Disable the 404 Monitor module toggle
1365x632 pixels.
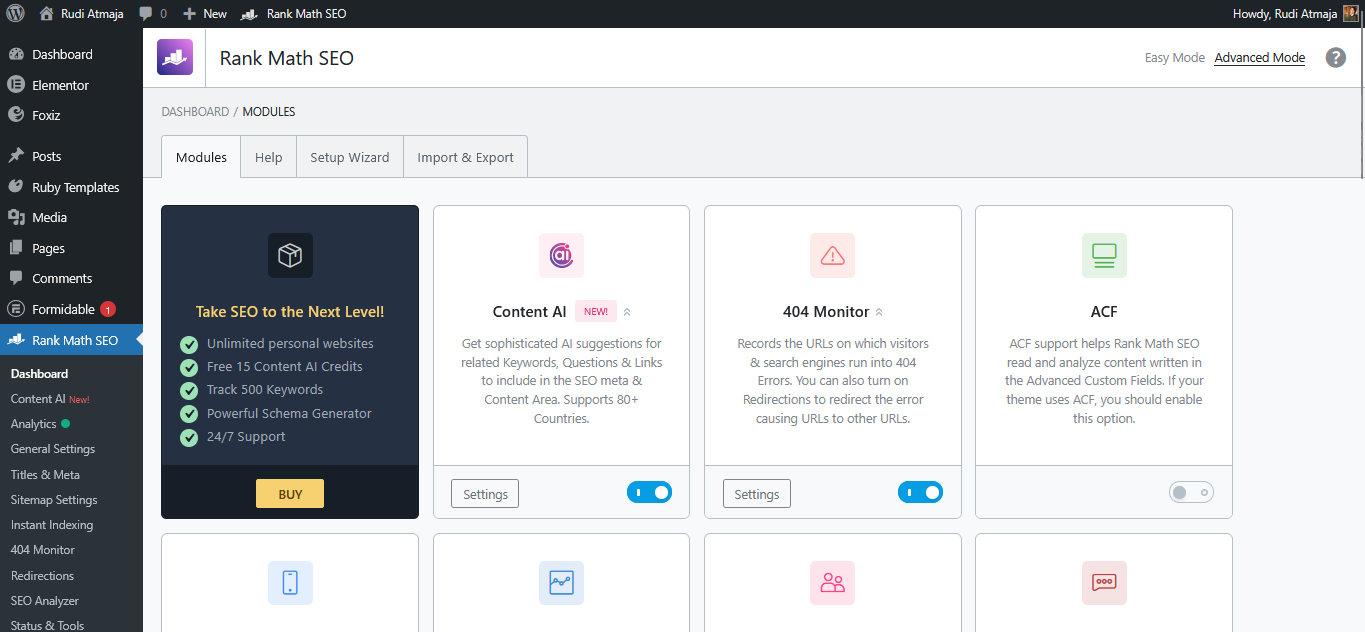point(920,492)
